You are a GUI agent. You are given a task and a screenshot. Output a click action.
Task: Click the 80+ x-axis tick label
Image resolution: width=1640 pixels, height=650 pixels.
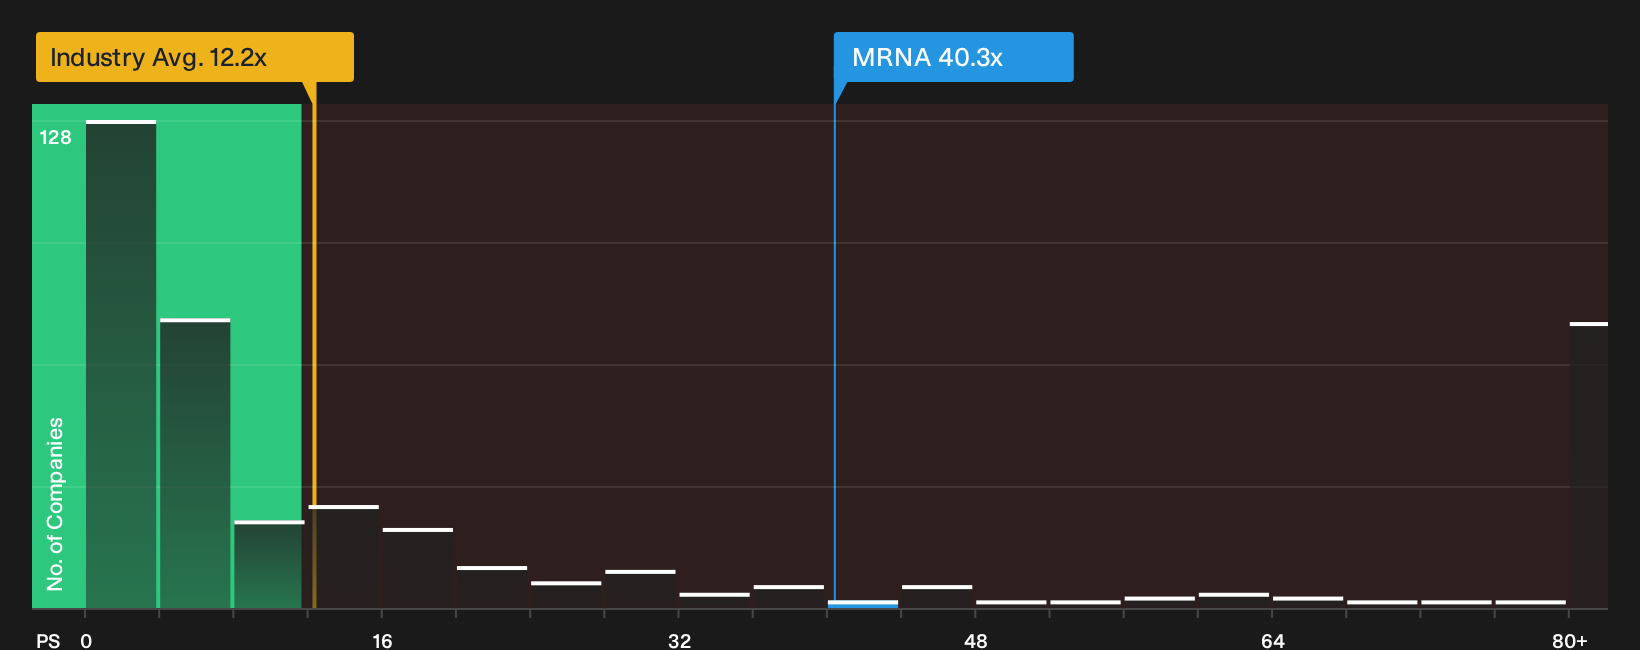1569,640
